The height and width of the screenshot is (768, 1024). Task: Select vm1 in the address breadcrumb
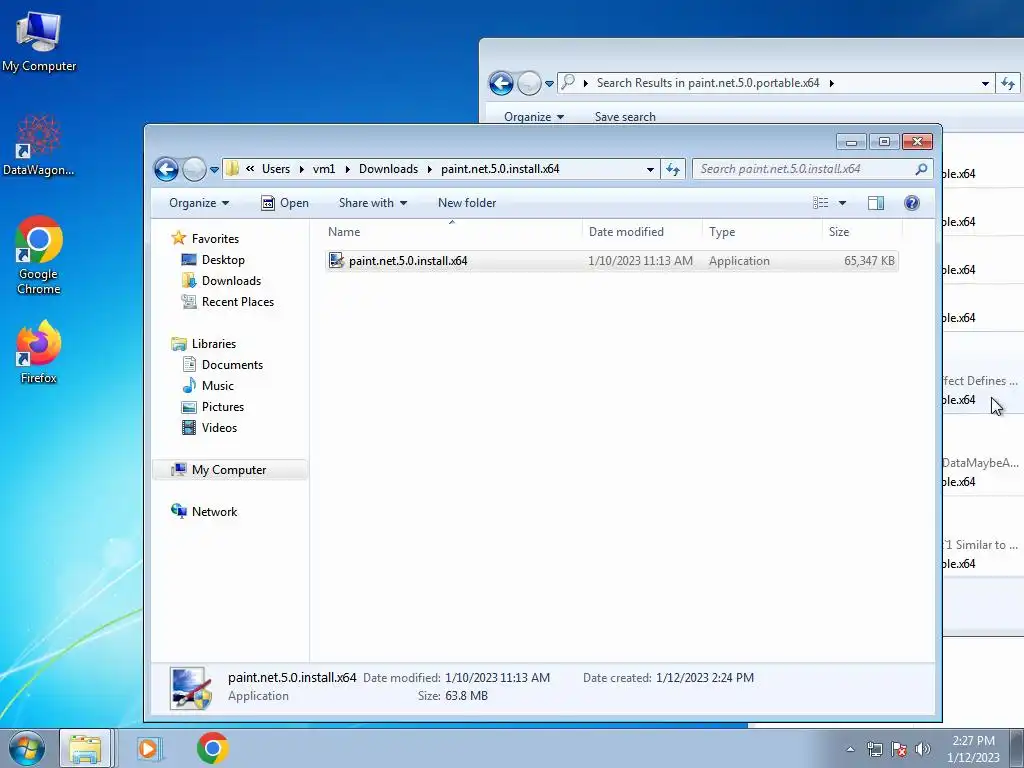point(324,168)
